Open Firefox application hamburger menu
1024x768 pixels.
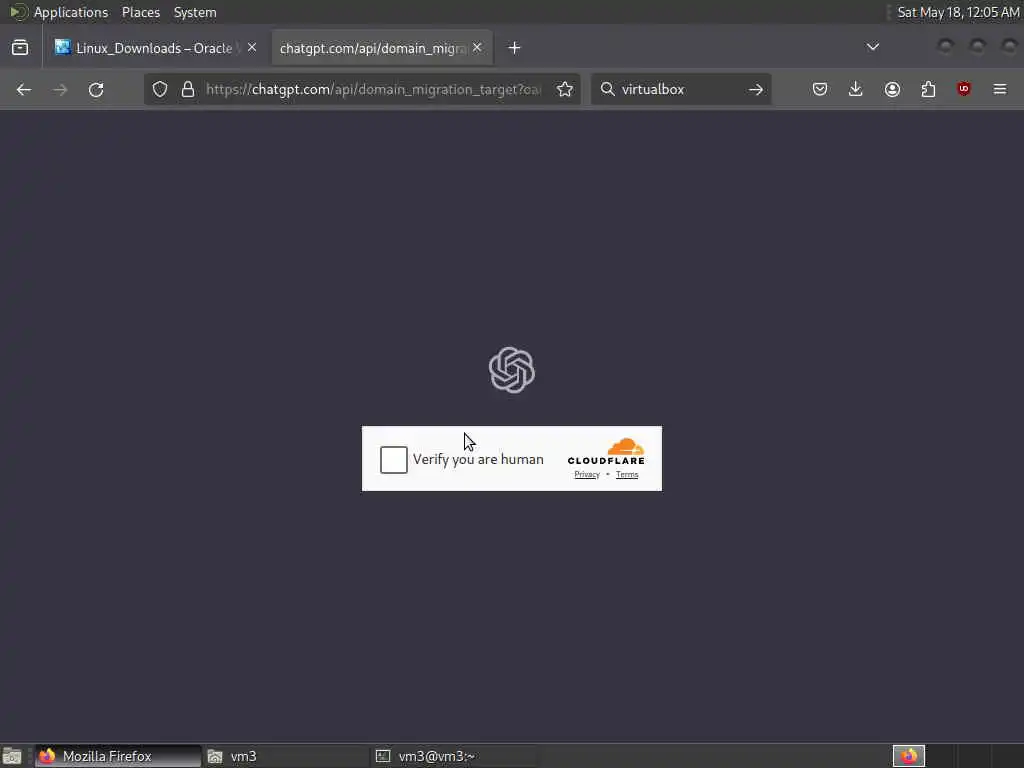click(x=1000, y=89)
